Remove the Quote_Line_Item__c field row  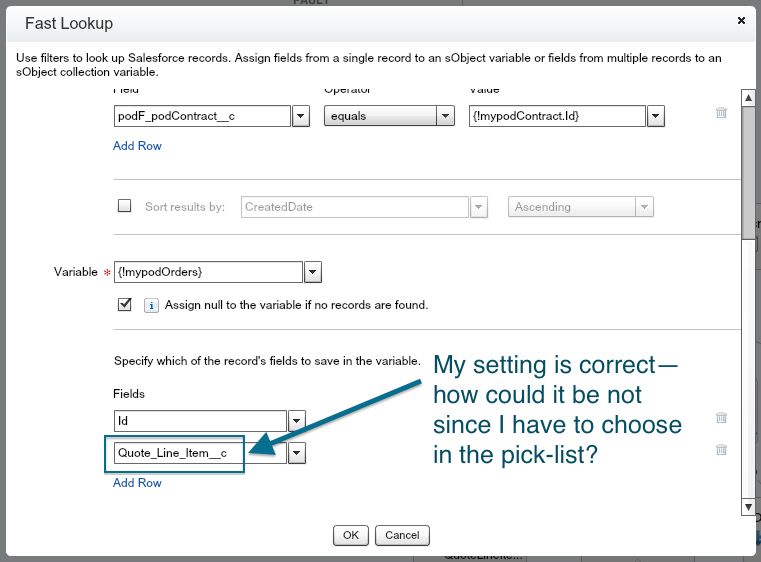721,450
